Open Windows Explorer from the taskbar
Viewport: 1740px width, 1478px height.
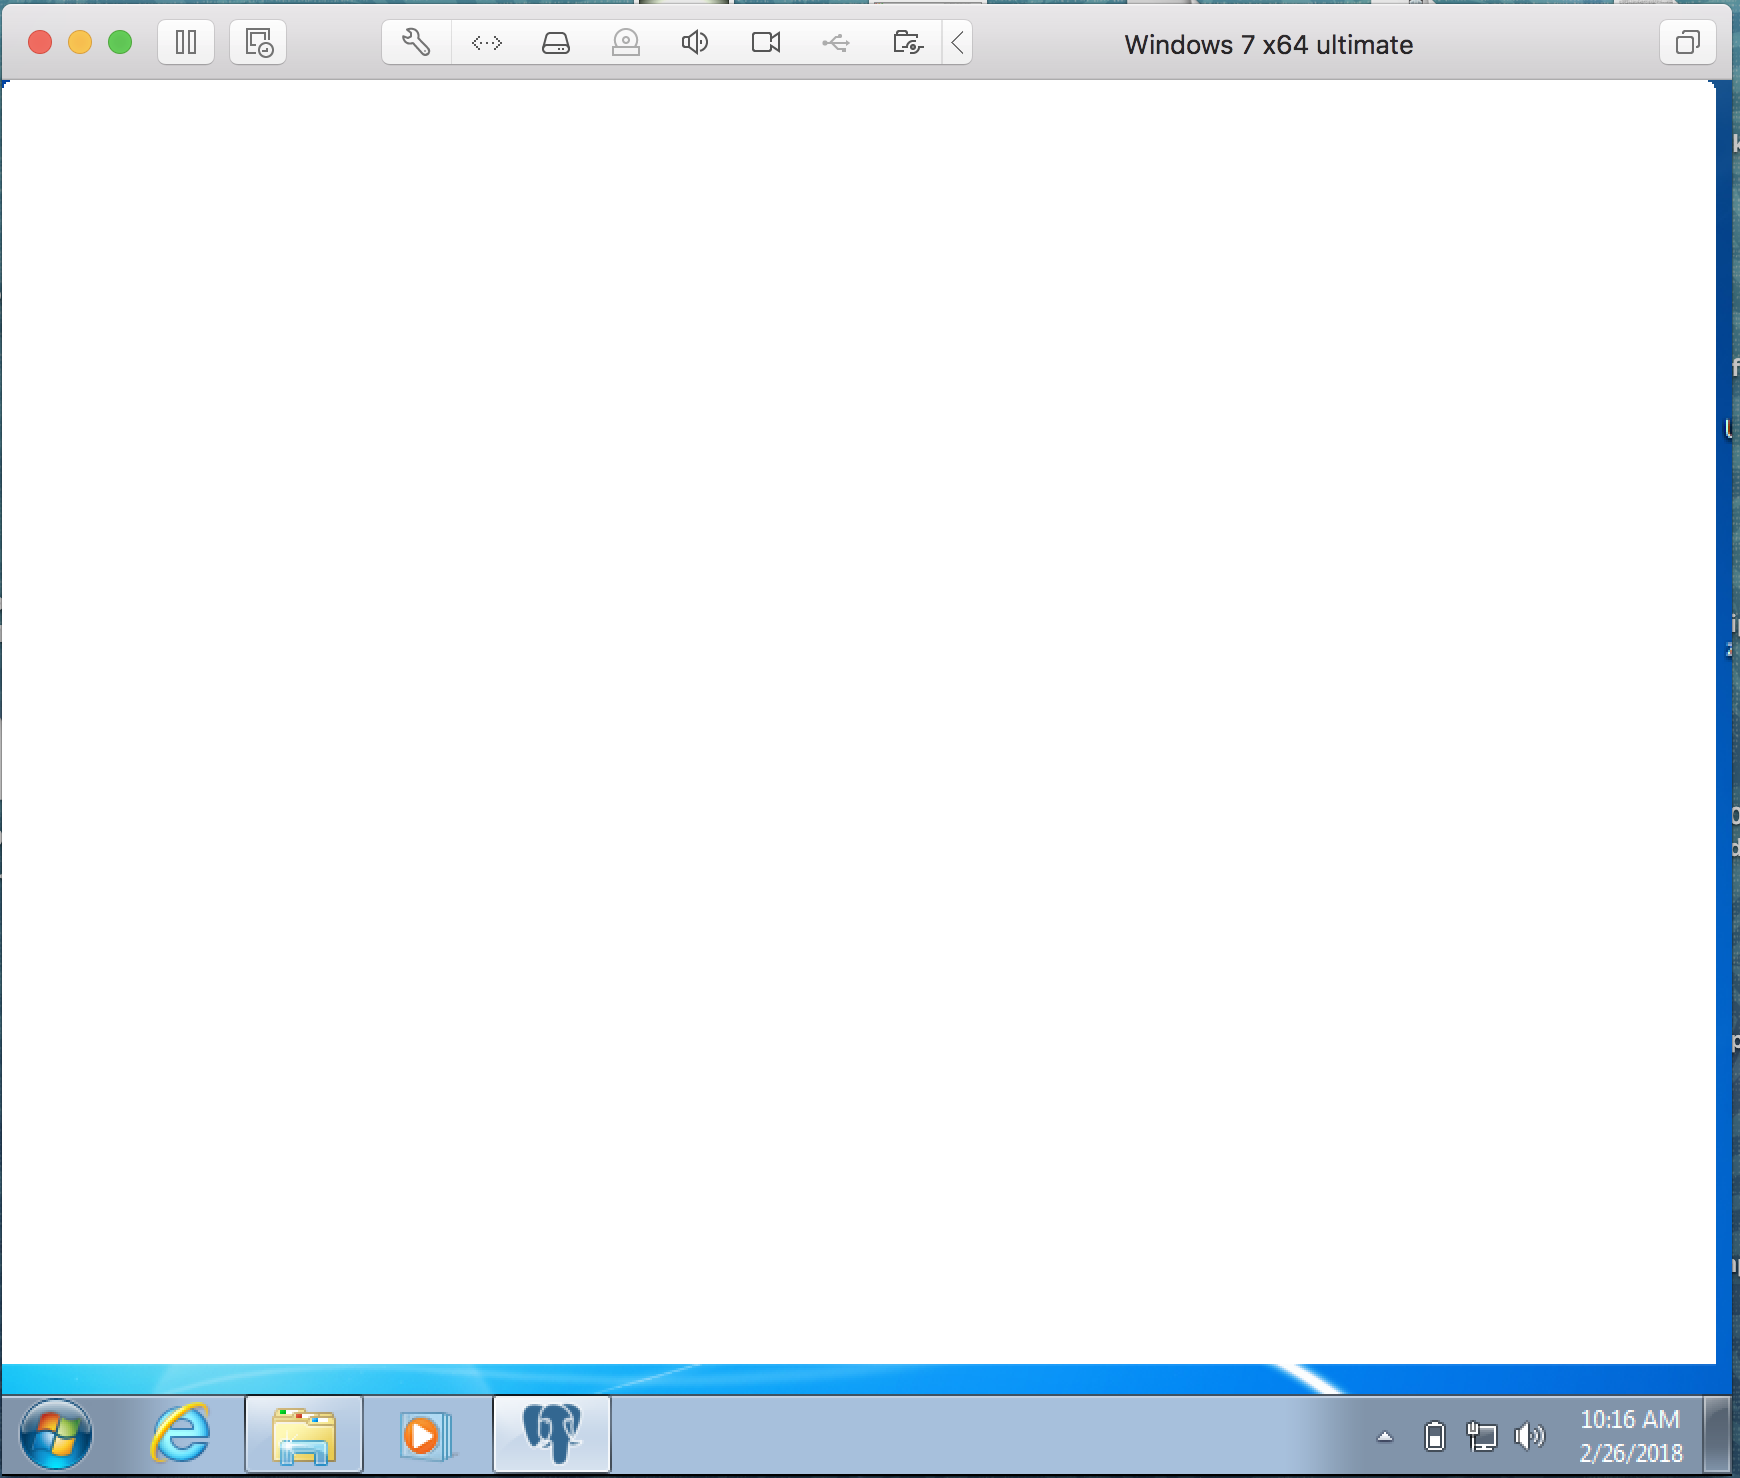304,1436
